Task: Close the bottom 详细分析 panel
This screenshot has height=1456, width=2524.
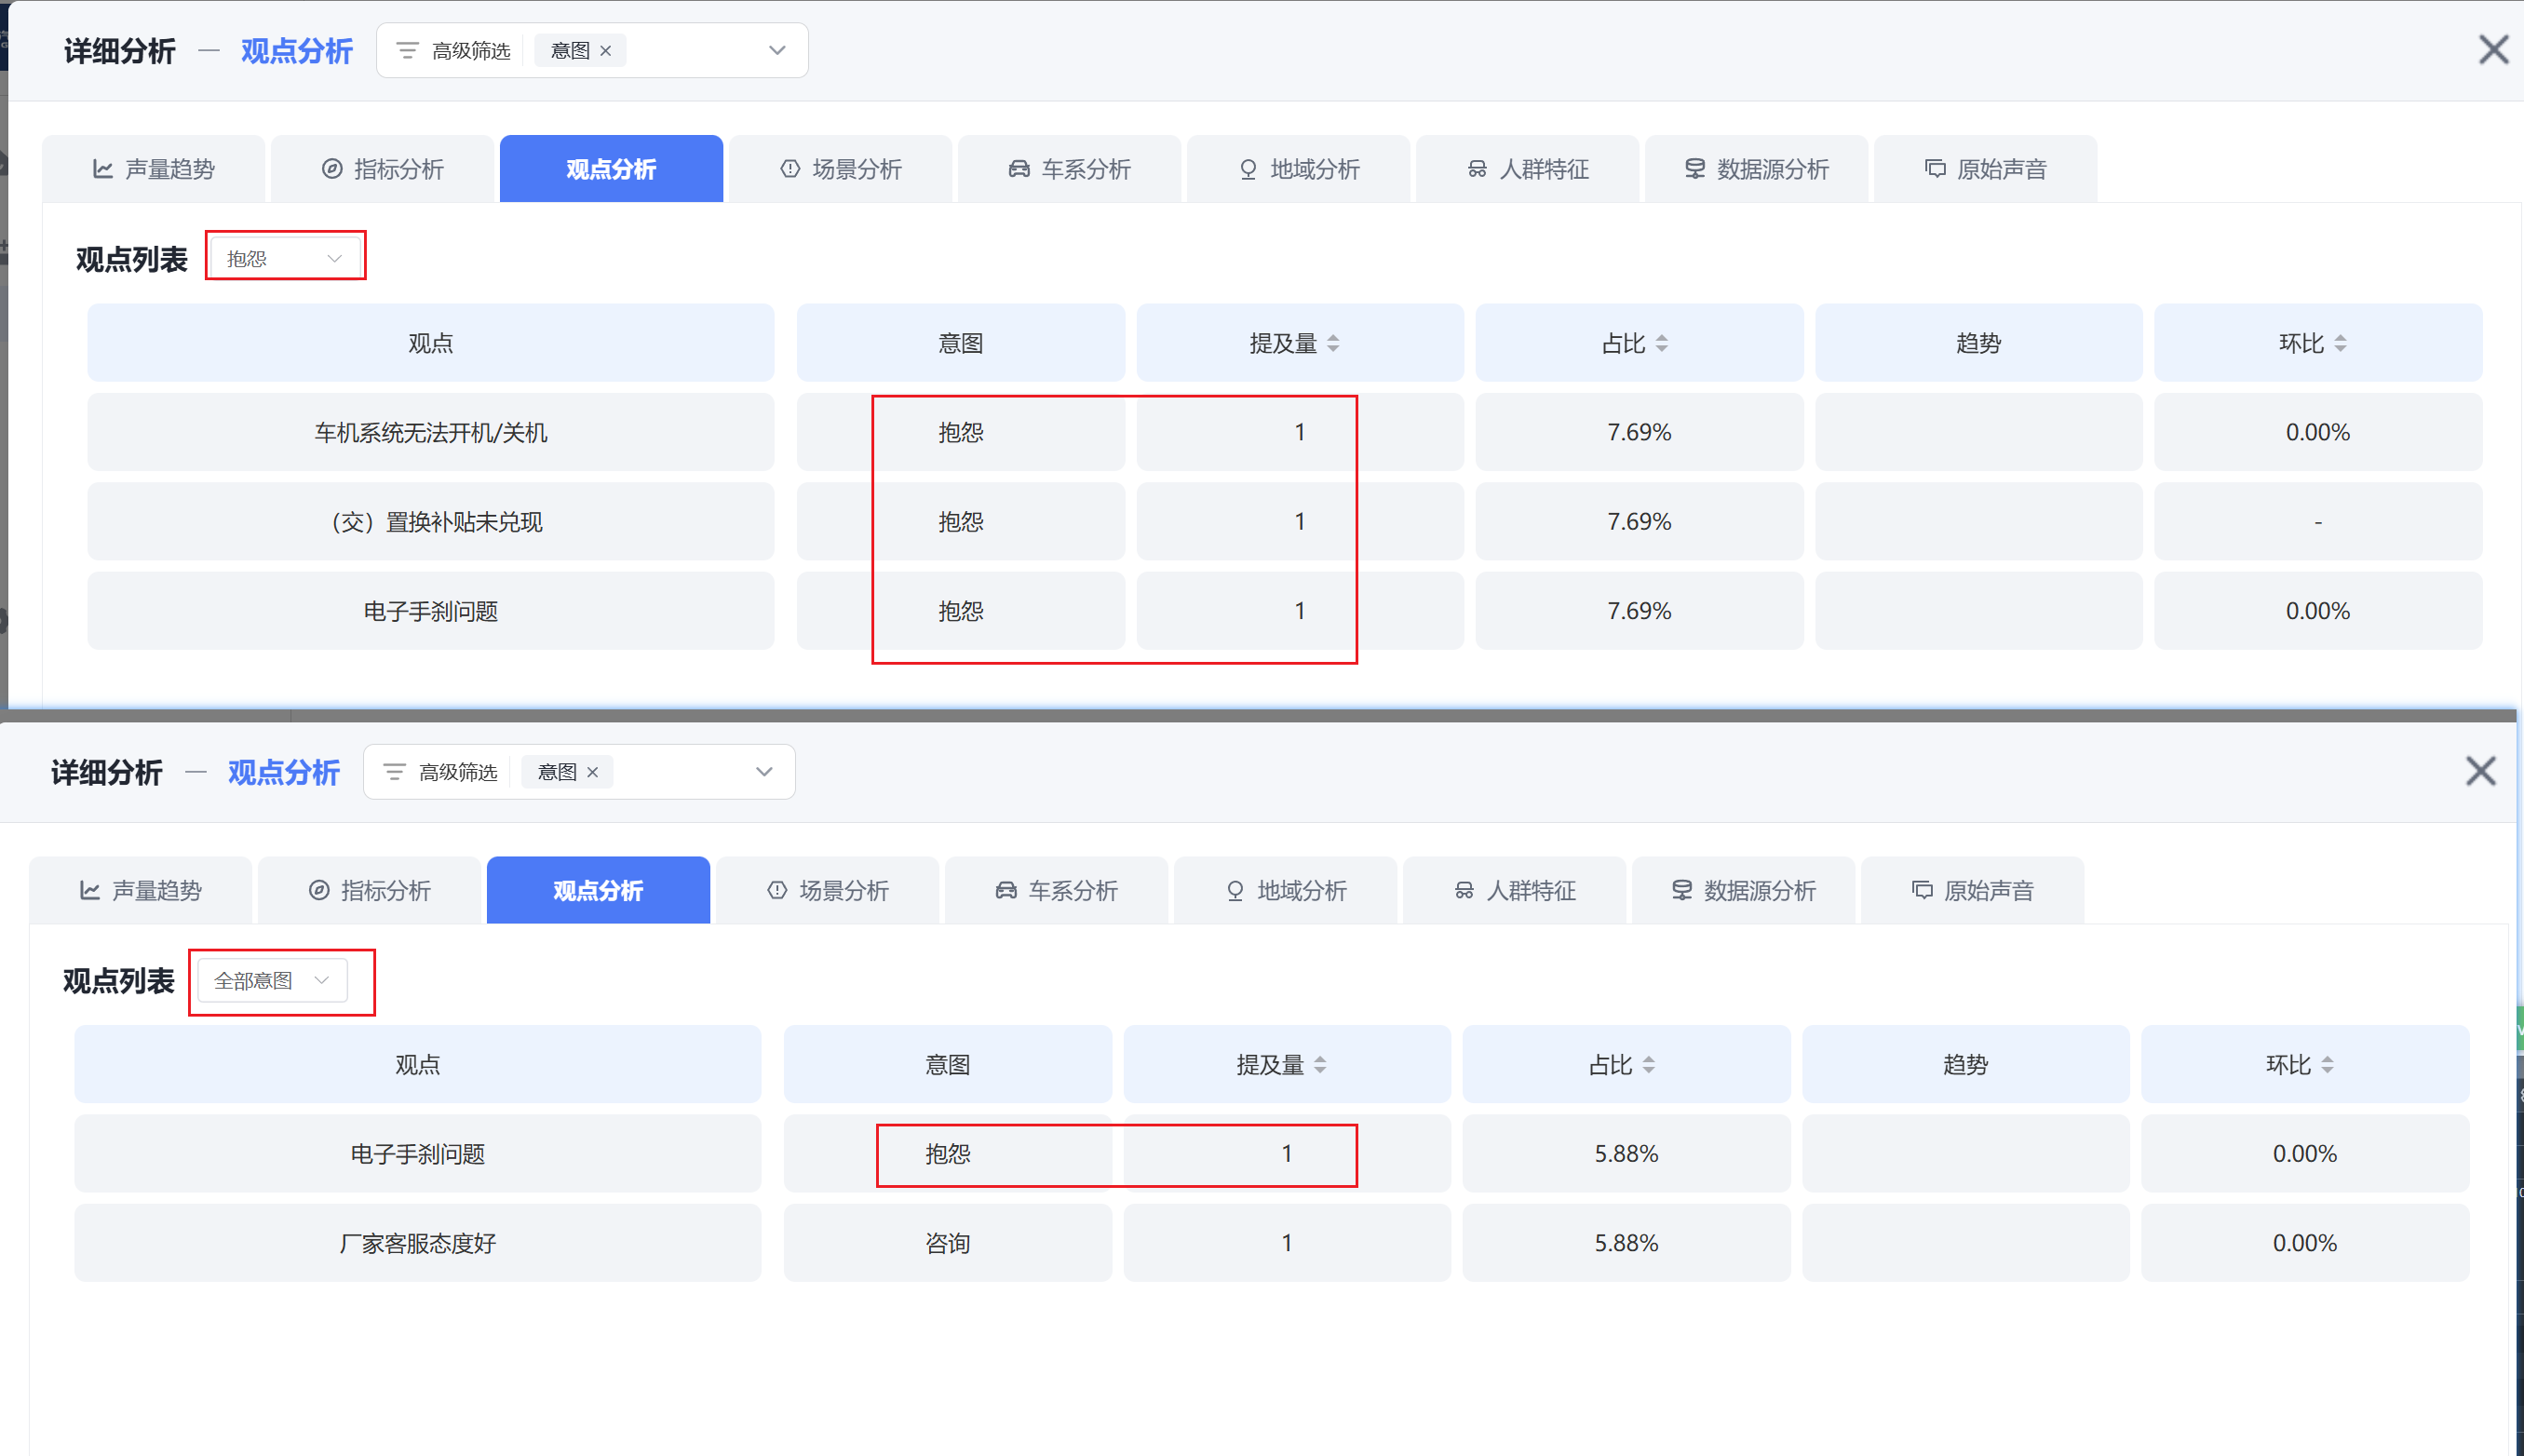Action: pyautogui.click(x=2480, y=771)
